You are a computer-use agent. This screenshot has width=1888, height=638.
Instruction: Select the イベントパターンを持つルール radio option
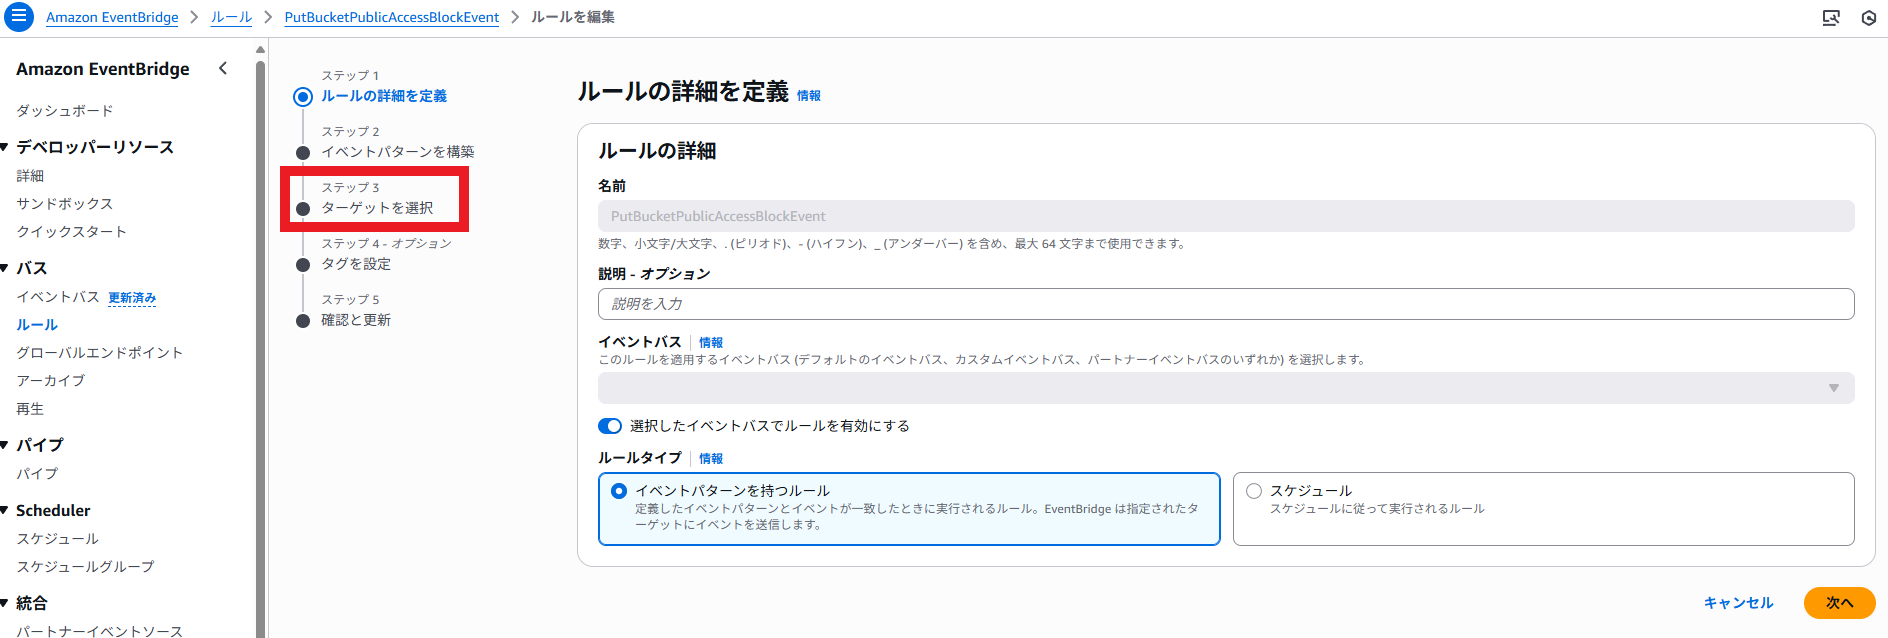(619, 491)
